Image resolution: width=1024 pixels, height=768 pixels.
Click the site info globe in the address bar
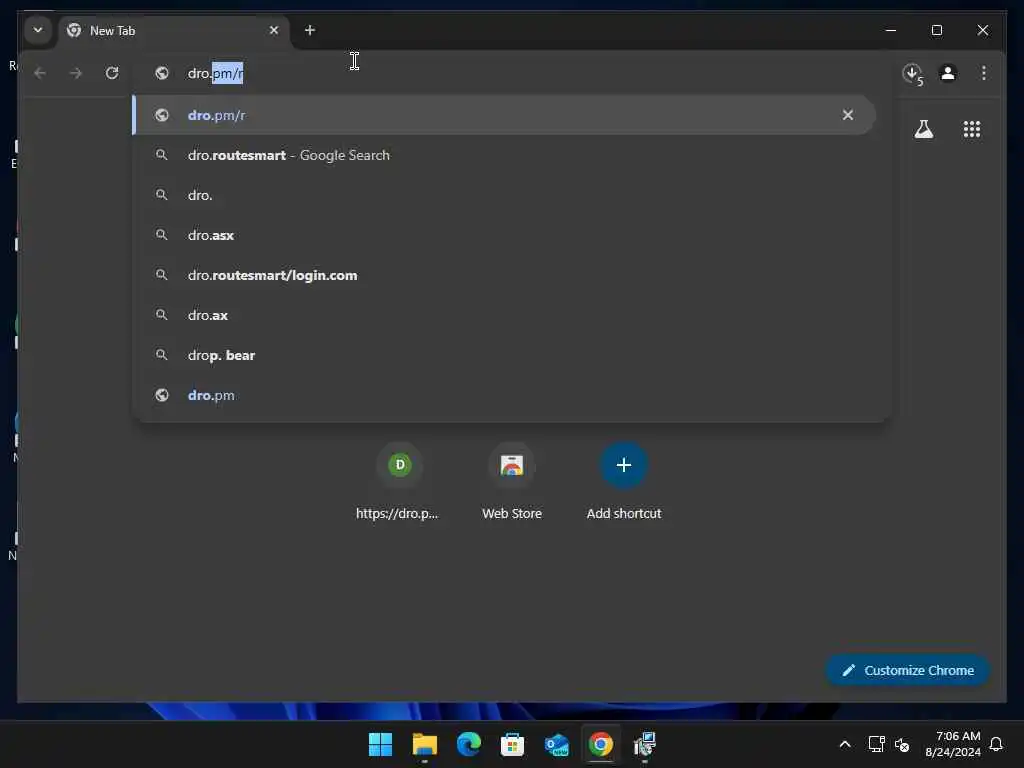tap(161, 73)
